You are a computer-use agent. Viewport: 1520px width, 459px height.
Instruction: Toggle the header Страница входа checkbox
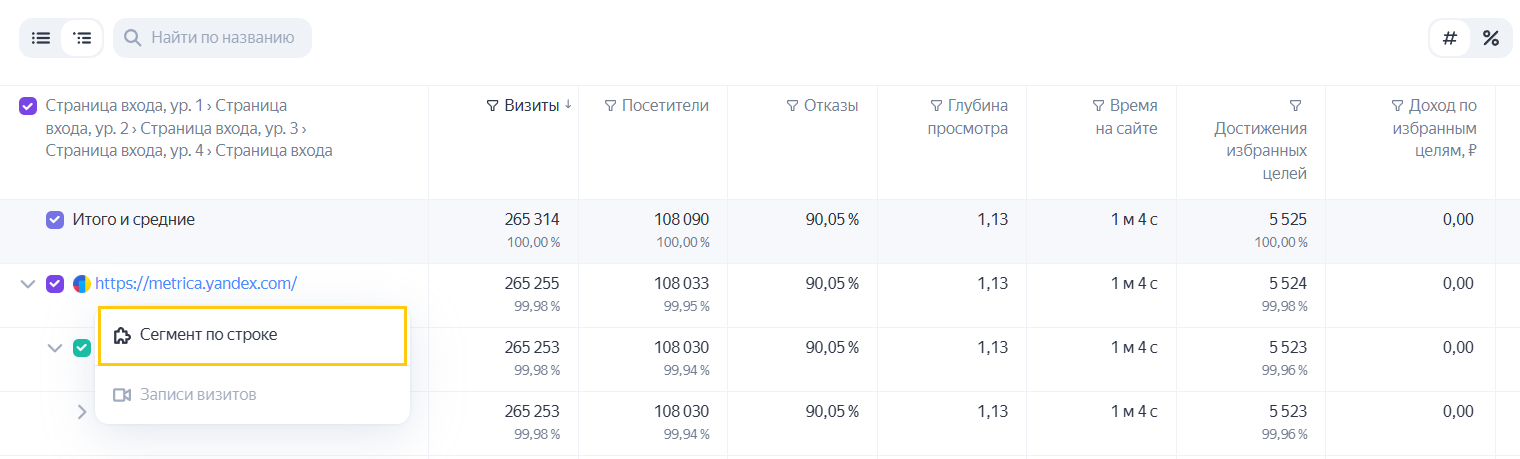[28, 105]
